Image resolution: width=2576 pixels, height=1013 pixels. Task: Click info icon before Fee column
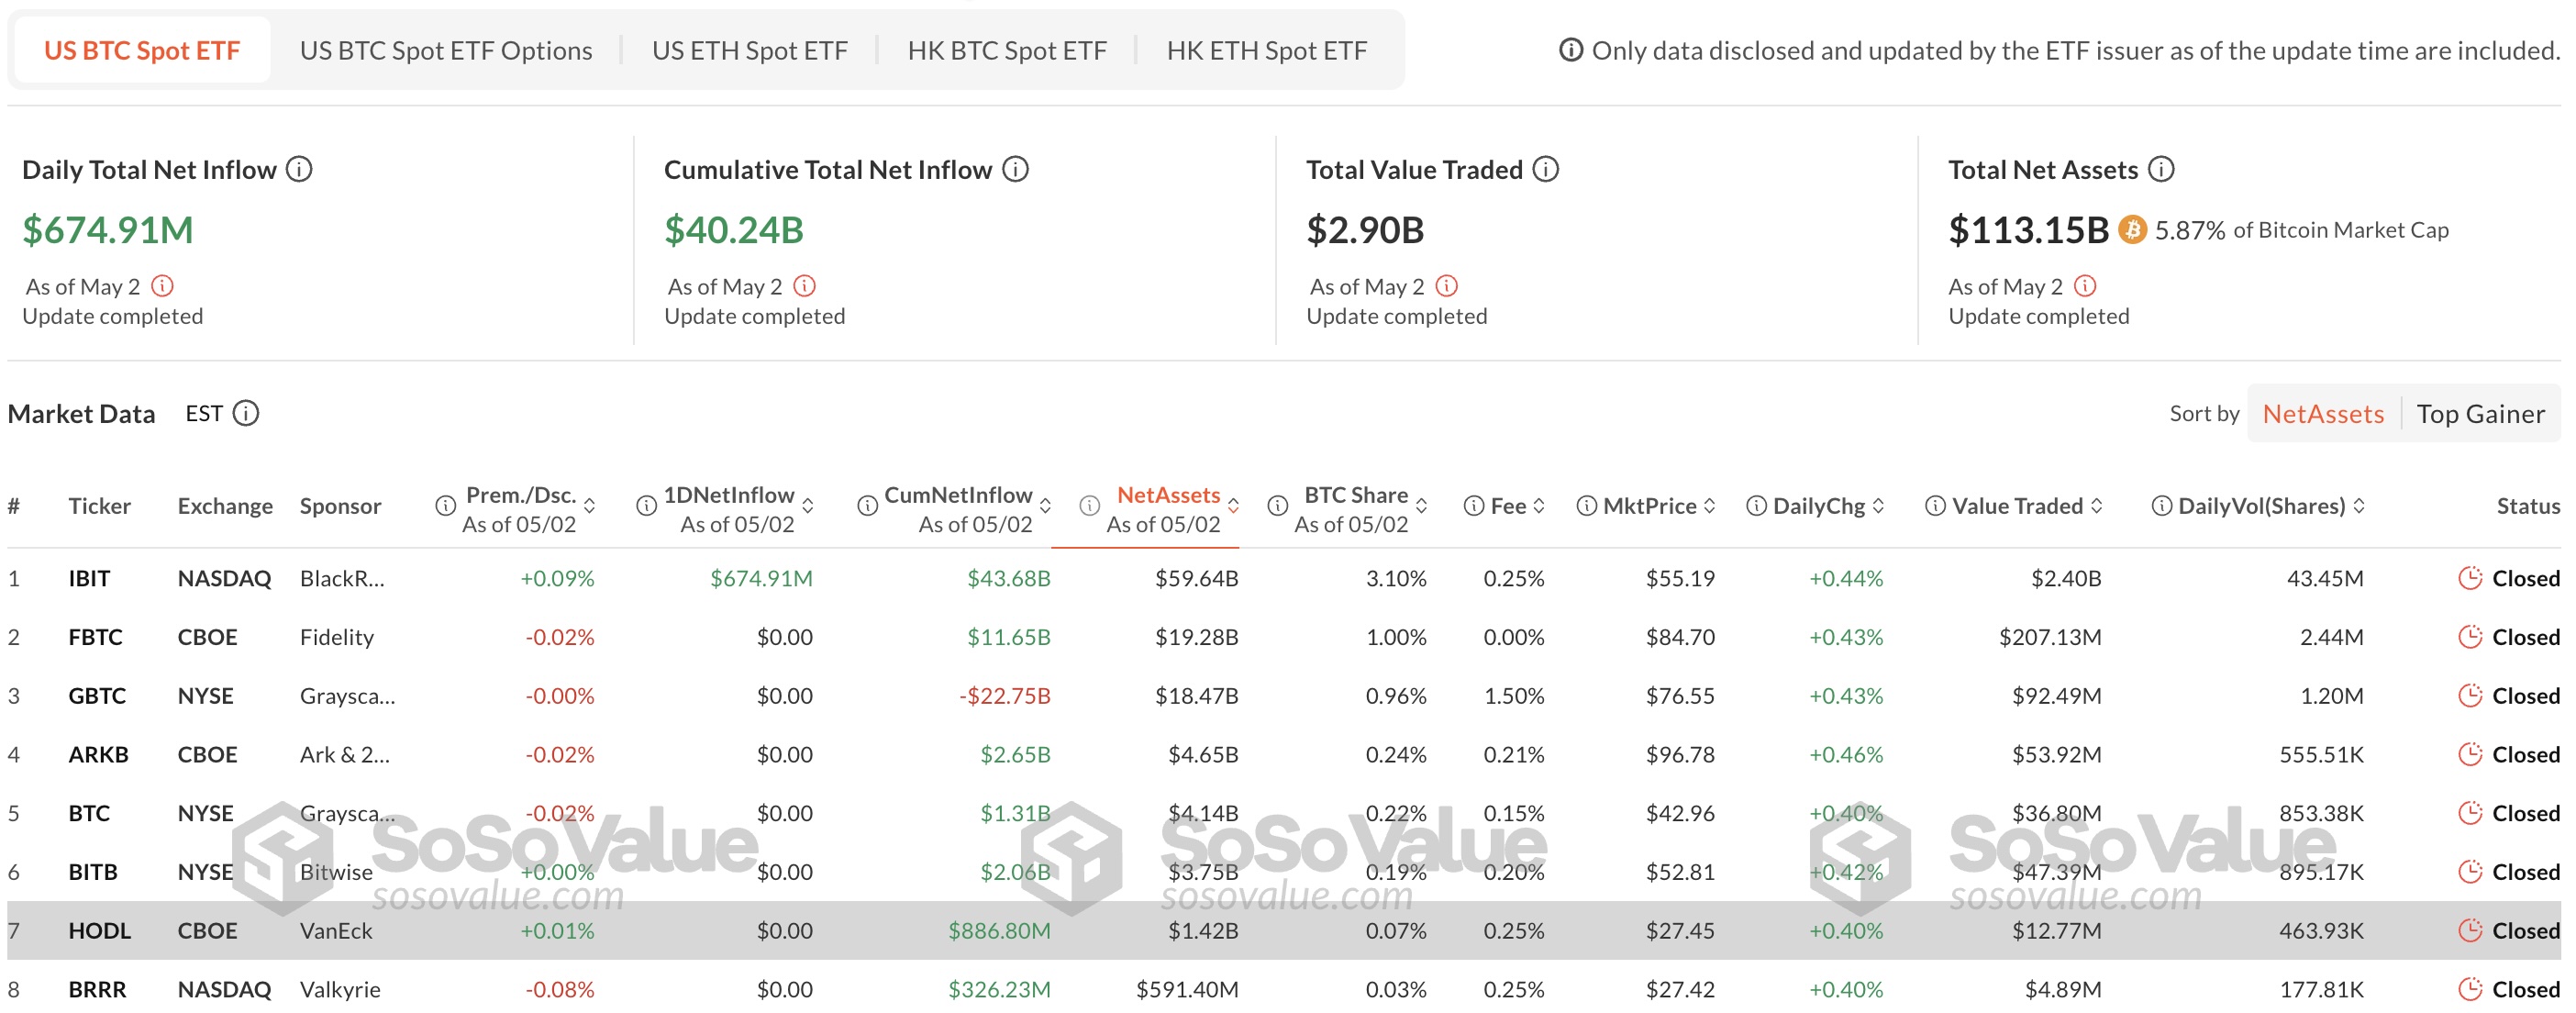[1473, 506]
